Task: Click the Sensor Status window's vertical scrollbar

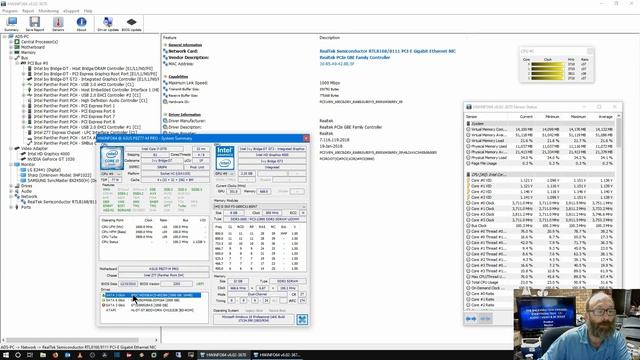Action: [619, 212]
